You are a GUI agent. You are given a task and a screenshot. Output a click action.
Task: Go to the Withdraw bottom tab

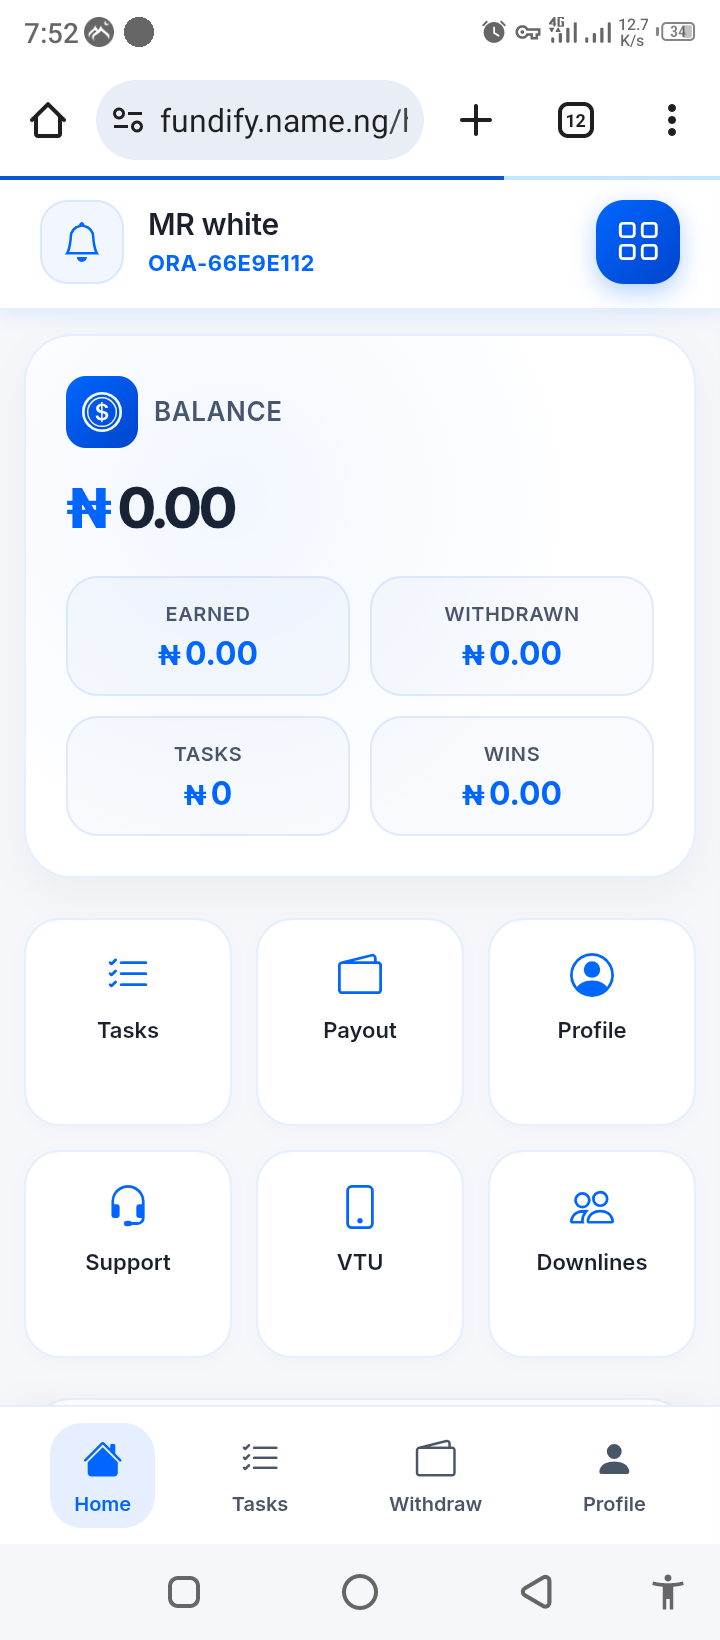[x=435, y=1476]
